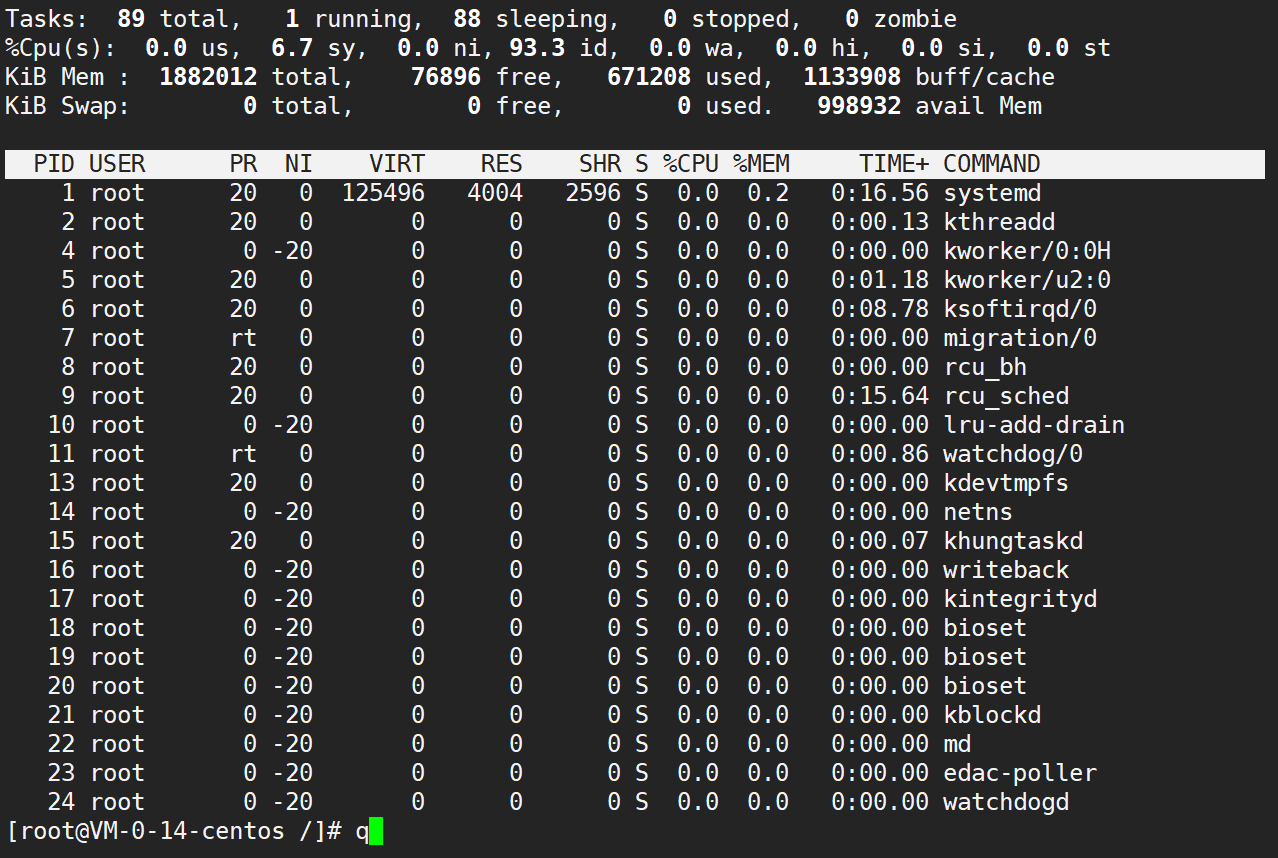Click the khungtaskd command text
1278x858 pixels.
click(x=1013, y=541)
